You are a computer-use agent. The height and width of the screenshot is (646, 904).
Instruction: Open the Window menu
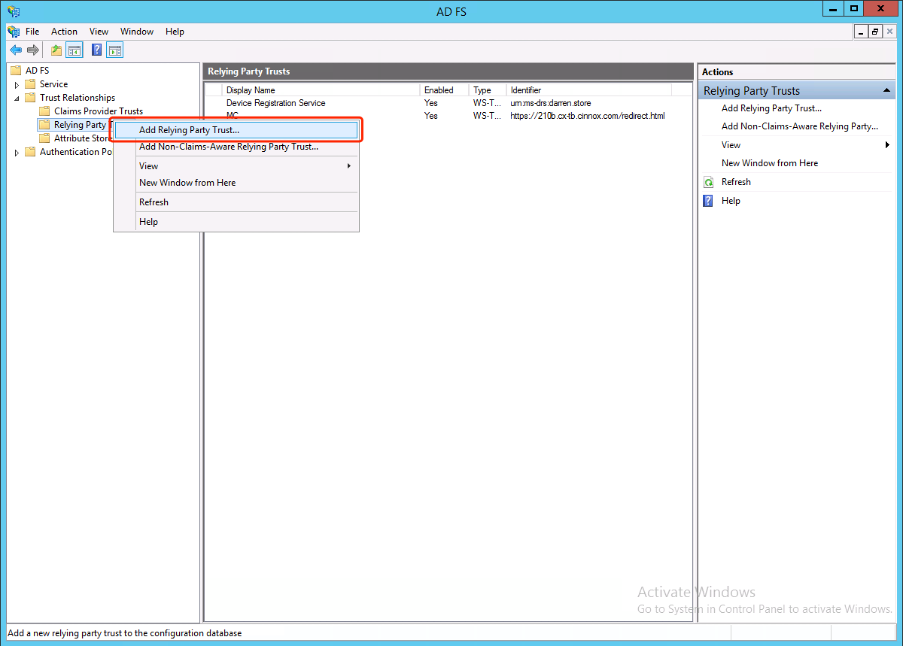137,32
